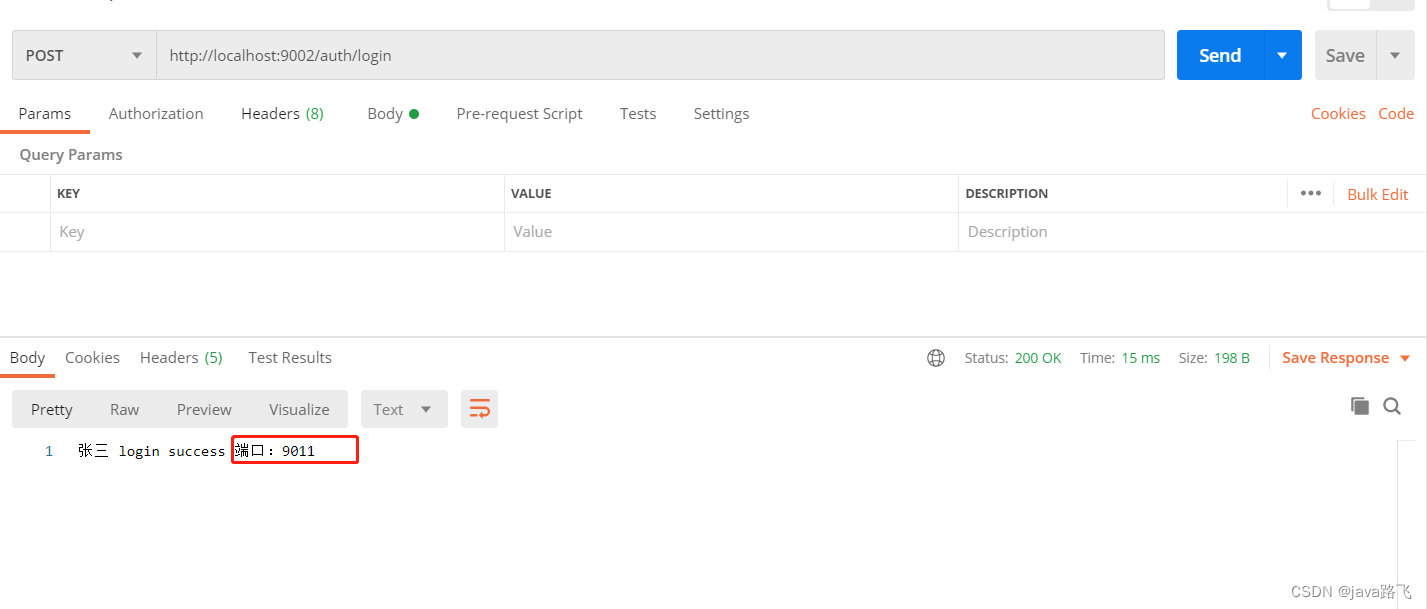Click the globe network icon beside Status
The width and height of the screenshot is (1427, 609).
(x=936, y=358)
